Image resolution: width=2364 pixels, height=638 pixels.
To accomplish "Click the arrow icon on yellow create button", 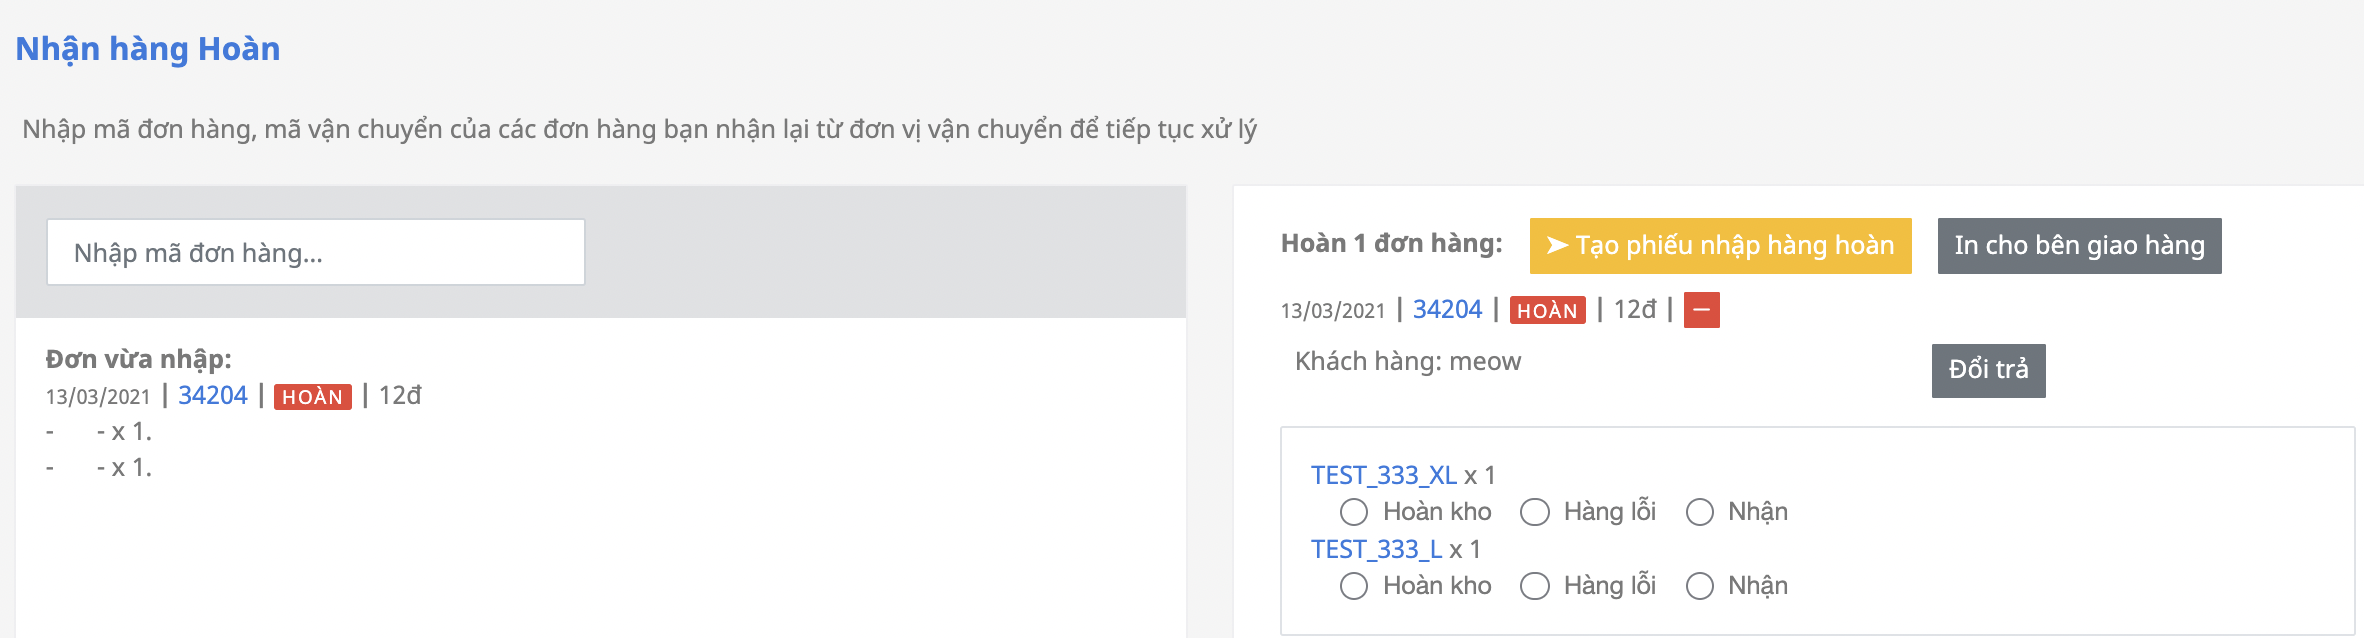I will coord(1557,245).
